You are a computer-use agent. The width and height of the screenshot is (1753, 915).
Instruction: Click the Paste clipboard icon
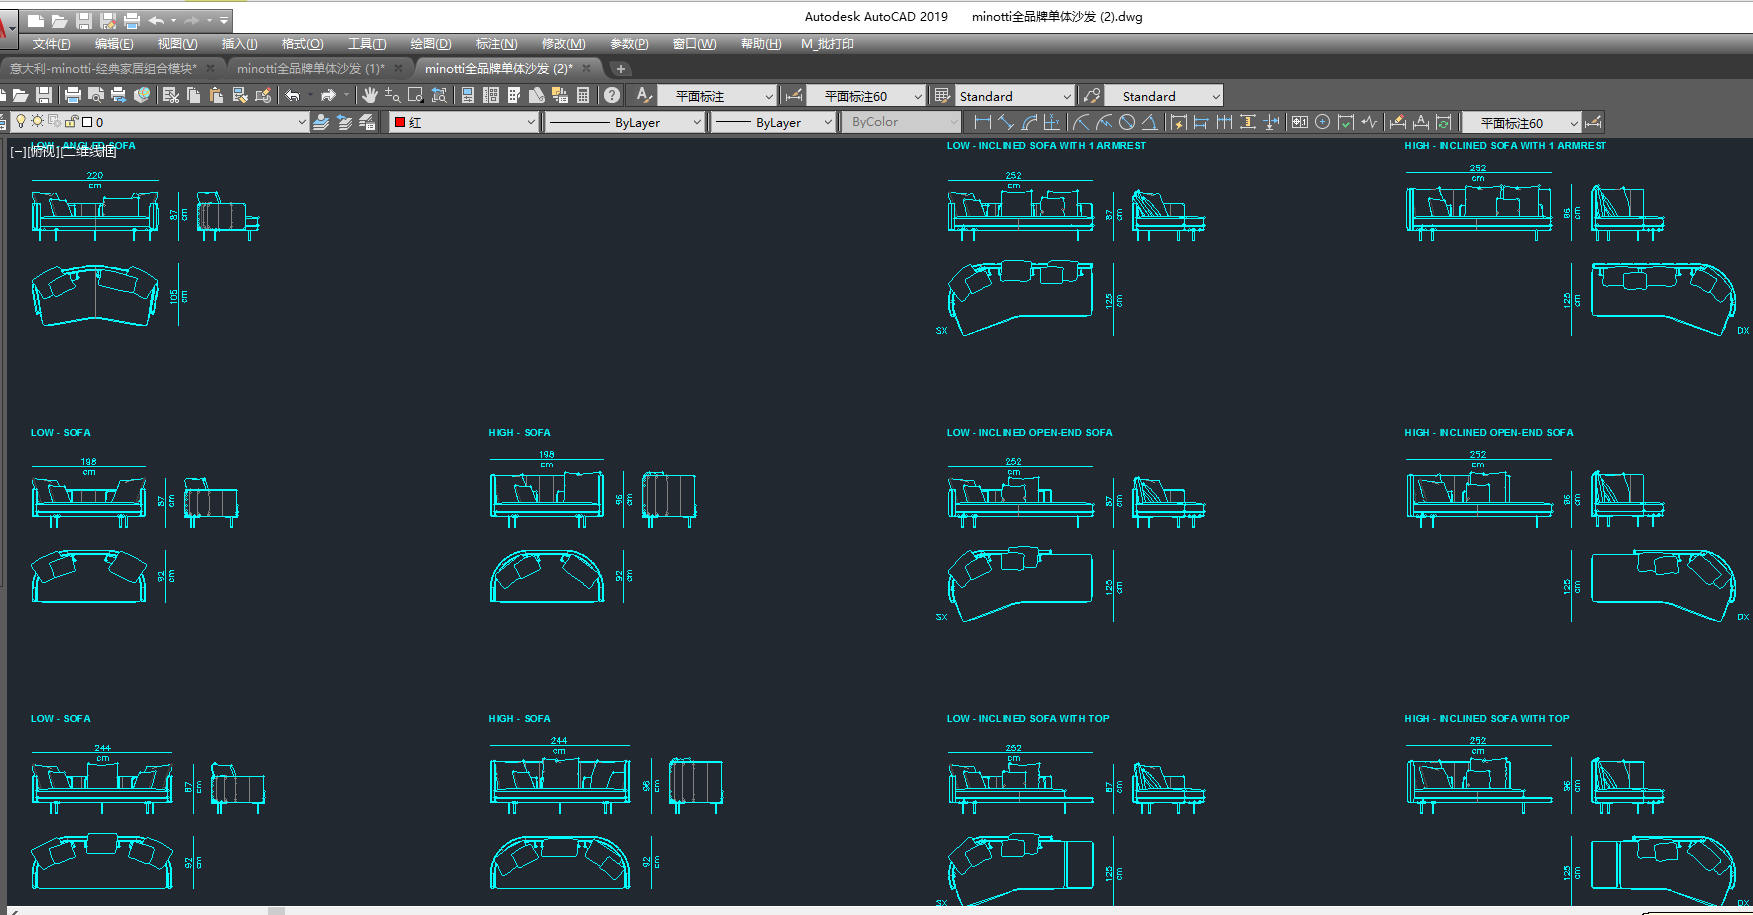click(215, 95)
